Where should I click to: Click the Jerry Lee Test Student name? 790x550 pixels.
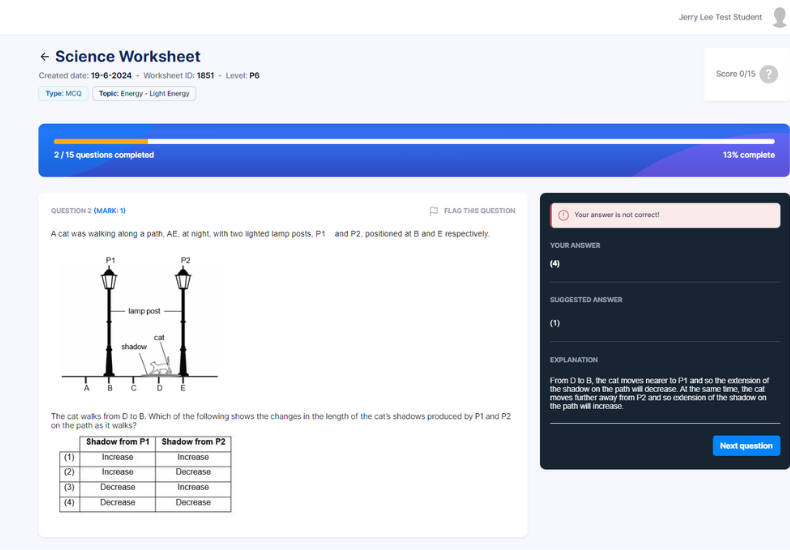click(720, 17)
